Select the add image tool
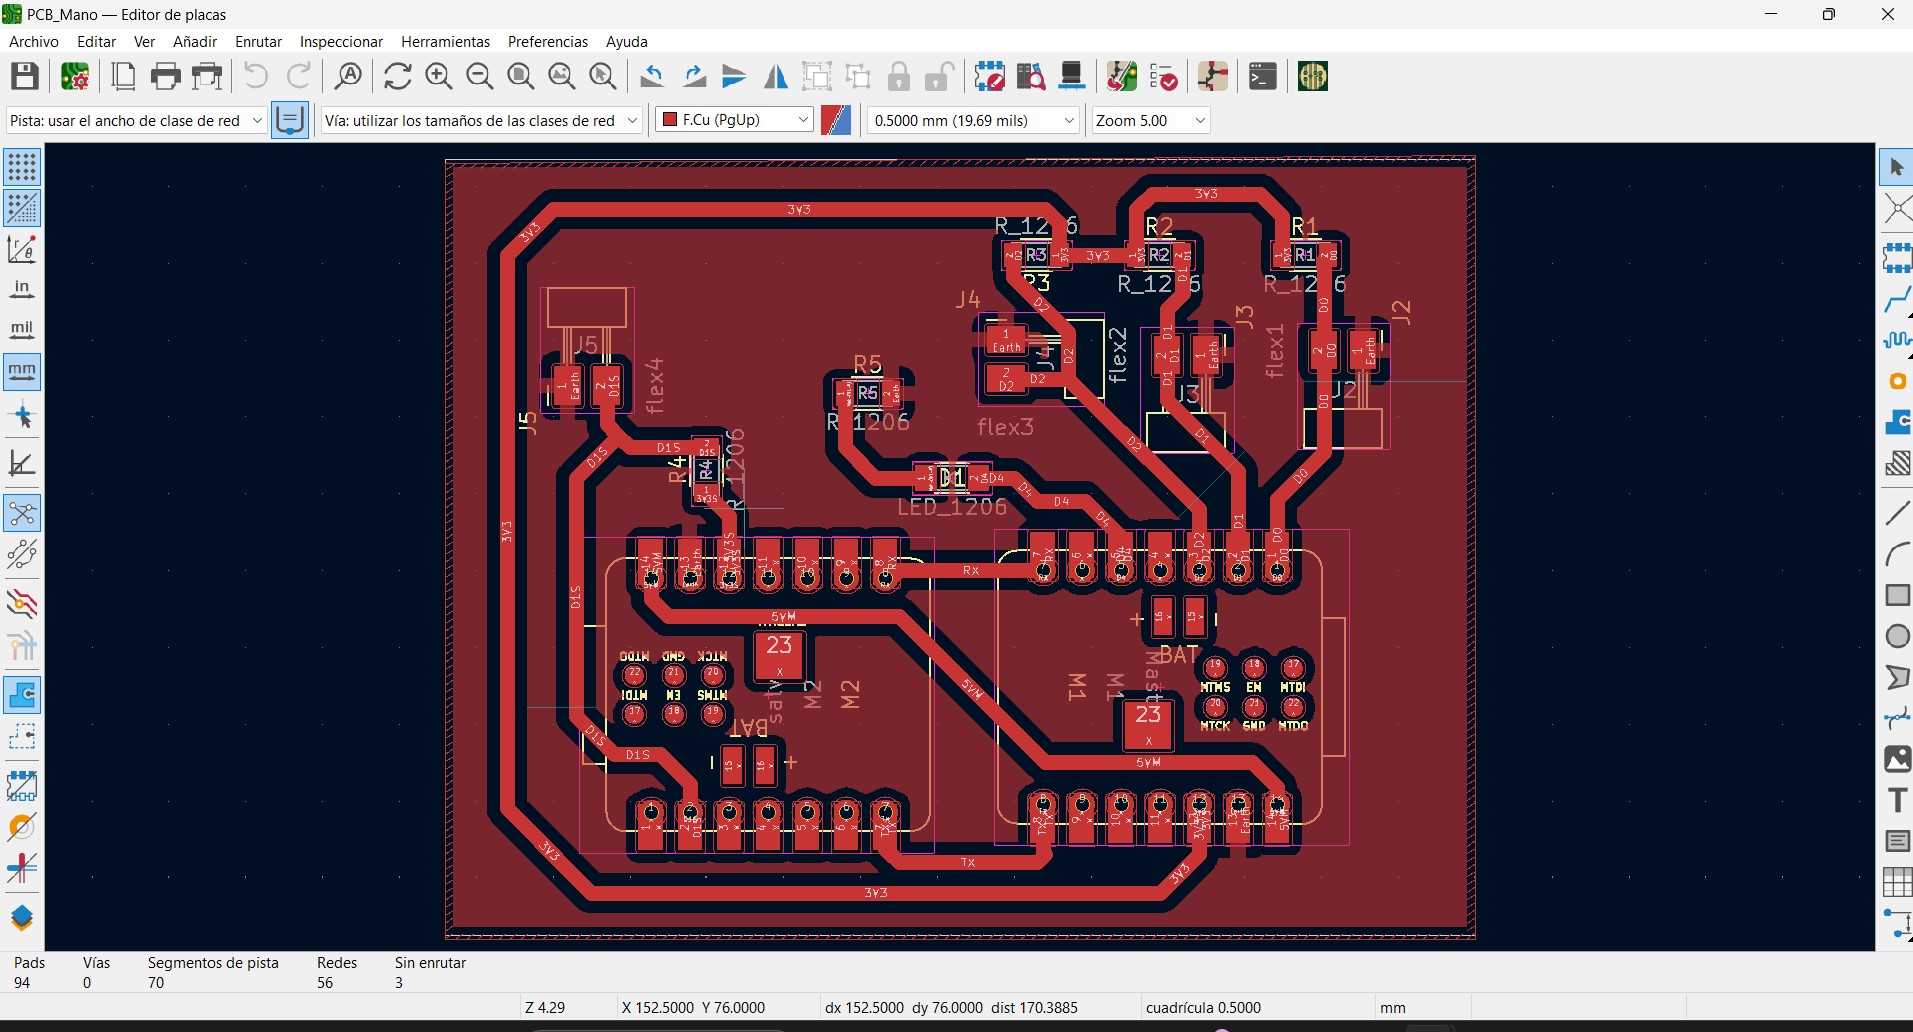Viewport: 1913px width, 1032px height. click(1897, 759)
